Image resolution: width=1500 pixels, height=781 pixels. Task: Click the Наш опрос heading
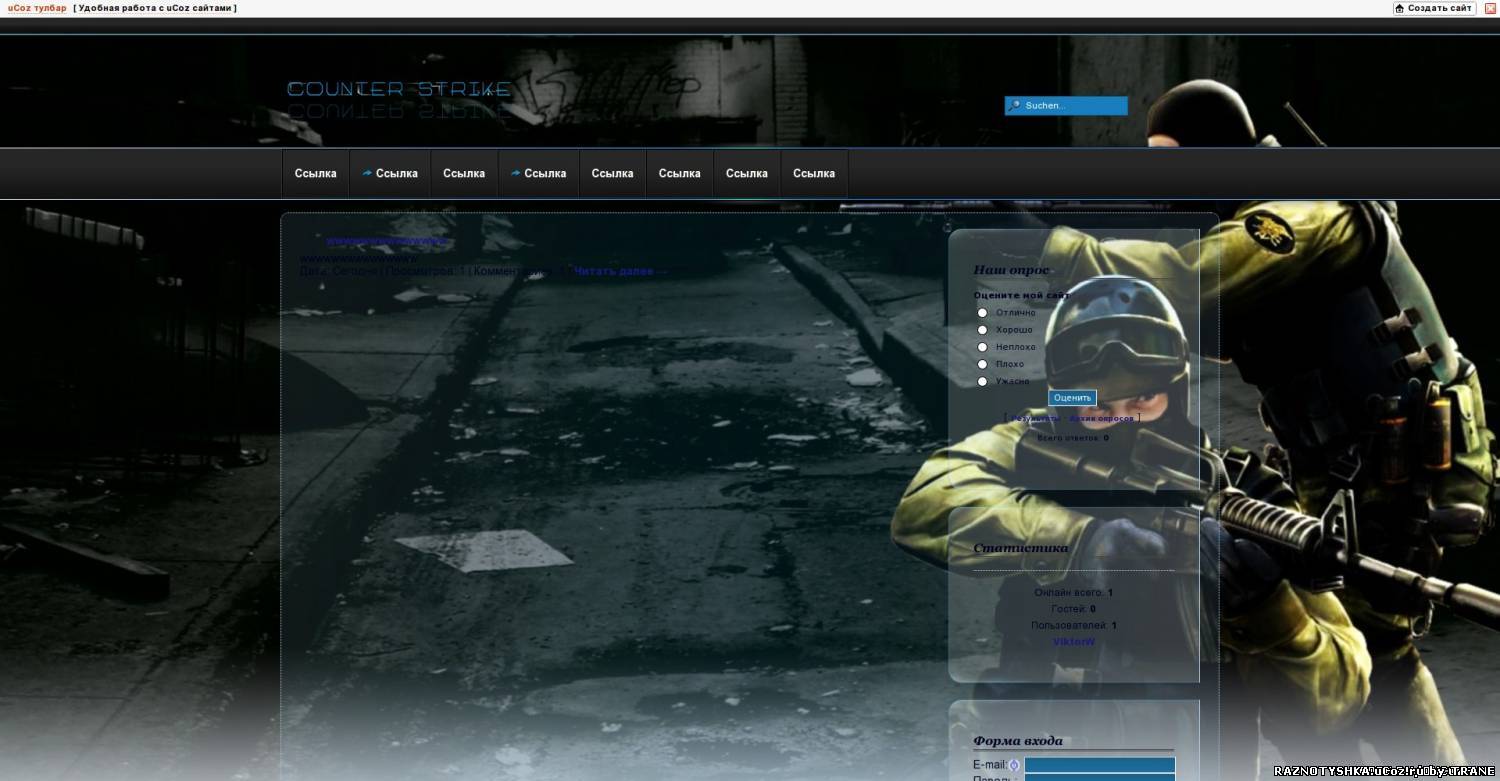pyautogui.click(x=1011, y=270)
